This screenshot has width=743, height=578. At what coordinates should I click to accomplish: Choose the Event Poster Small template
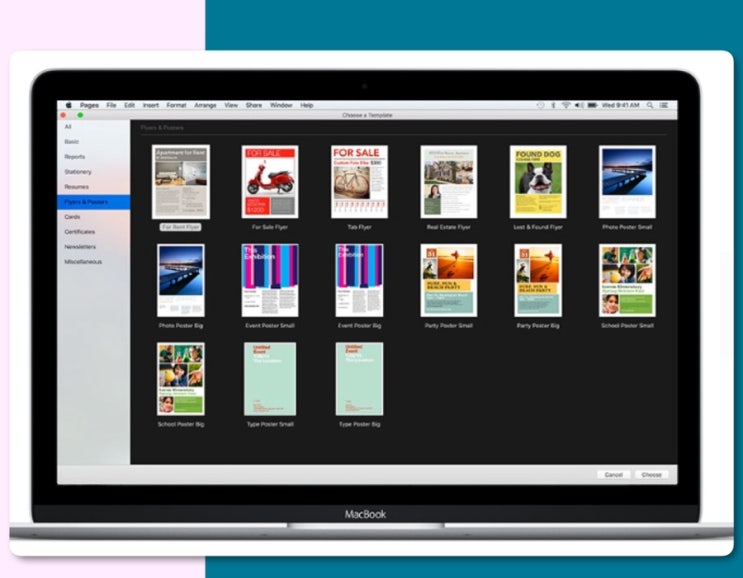270,280
